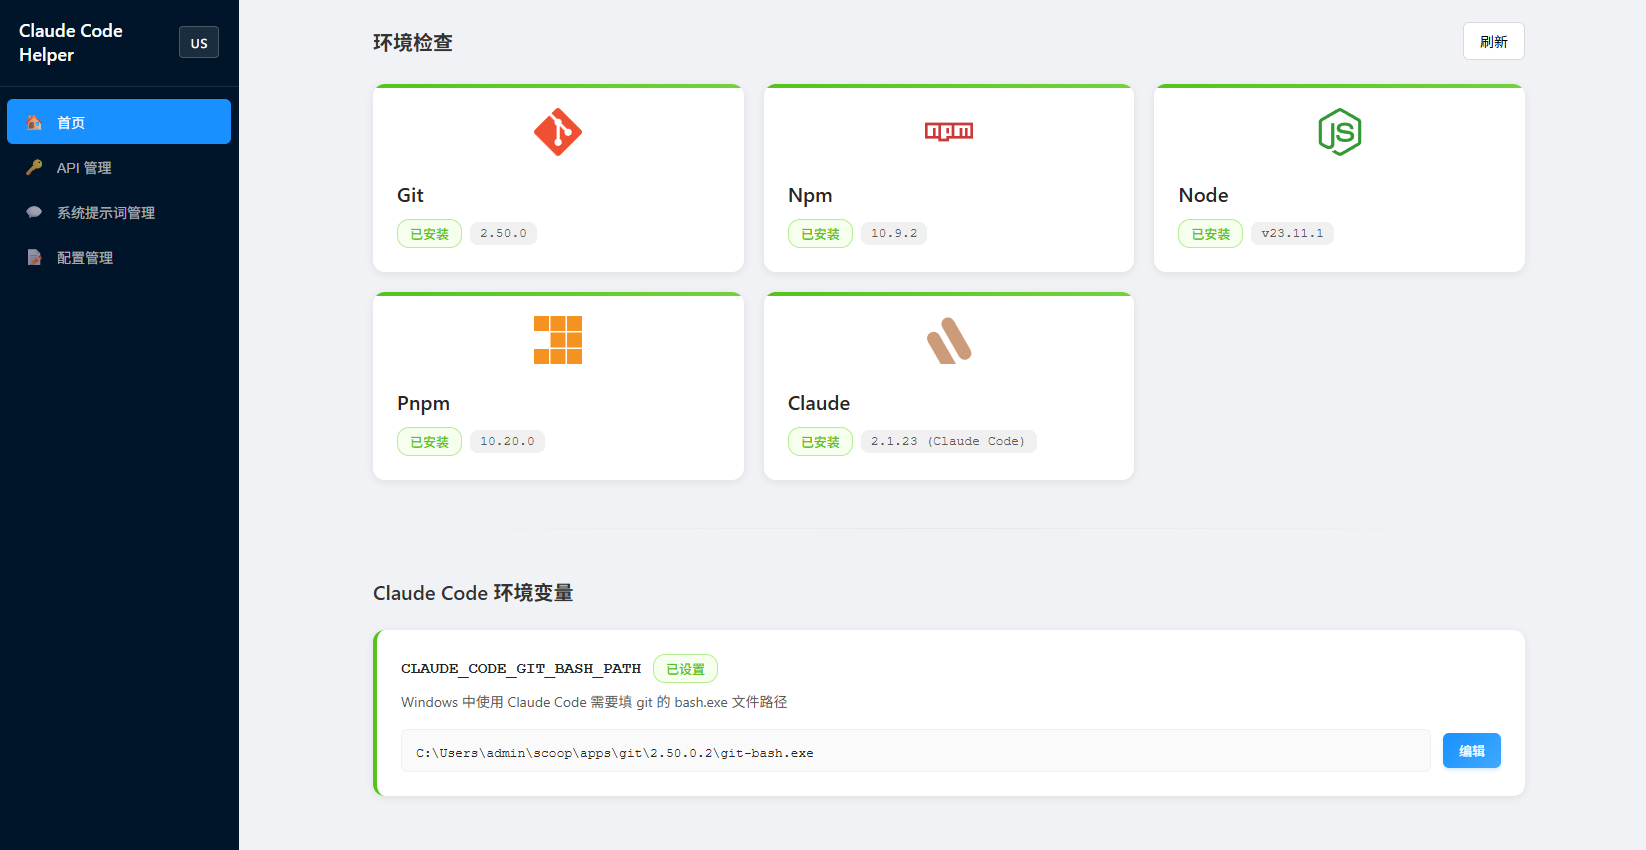
Task: Click the Windows bash.exe description text
Action: (594, 702)
